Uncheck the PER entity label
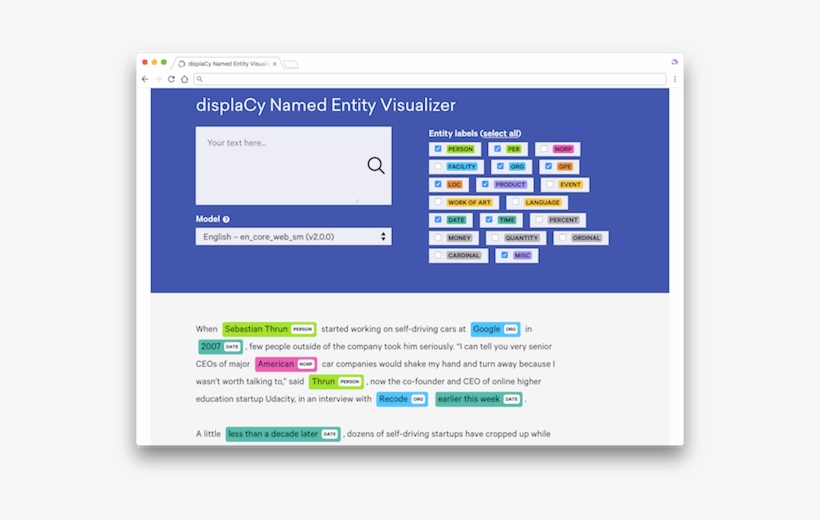Image resolution: width=820 pixels, height=520 pixels. pos(497,149)
